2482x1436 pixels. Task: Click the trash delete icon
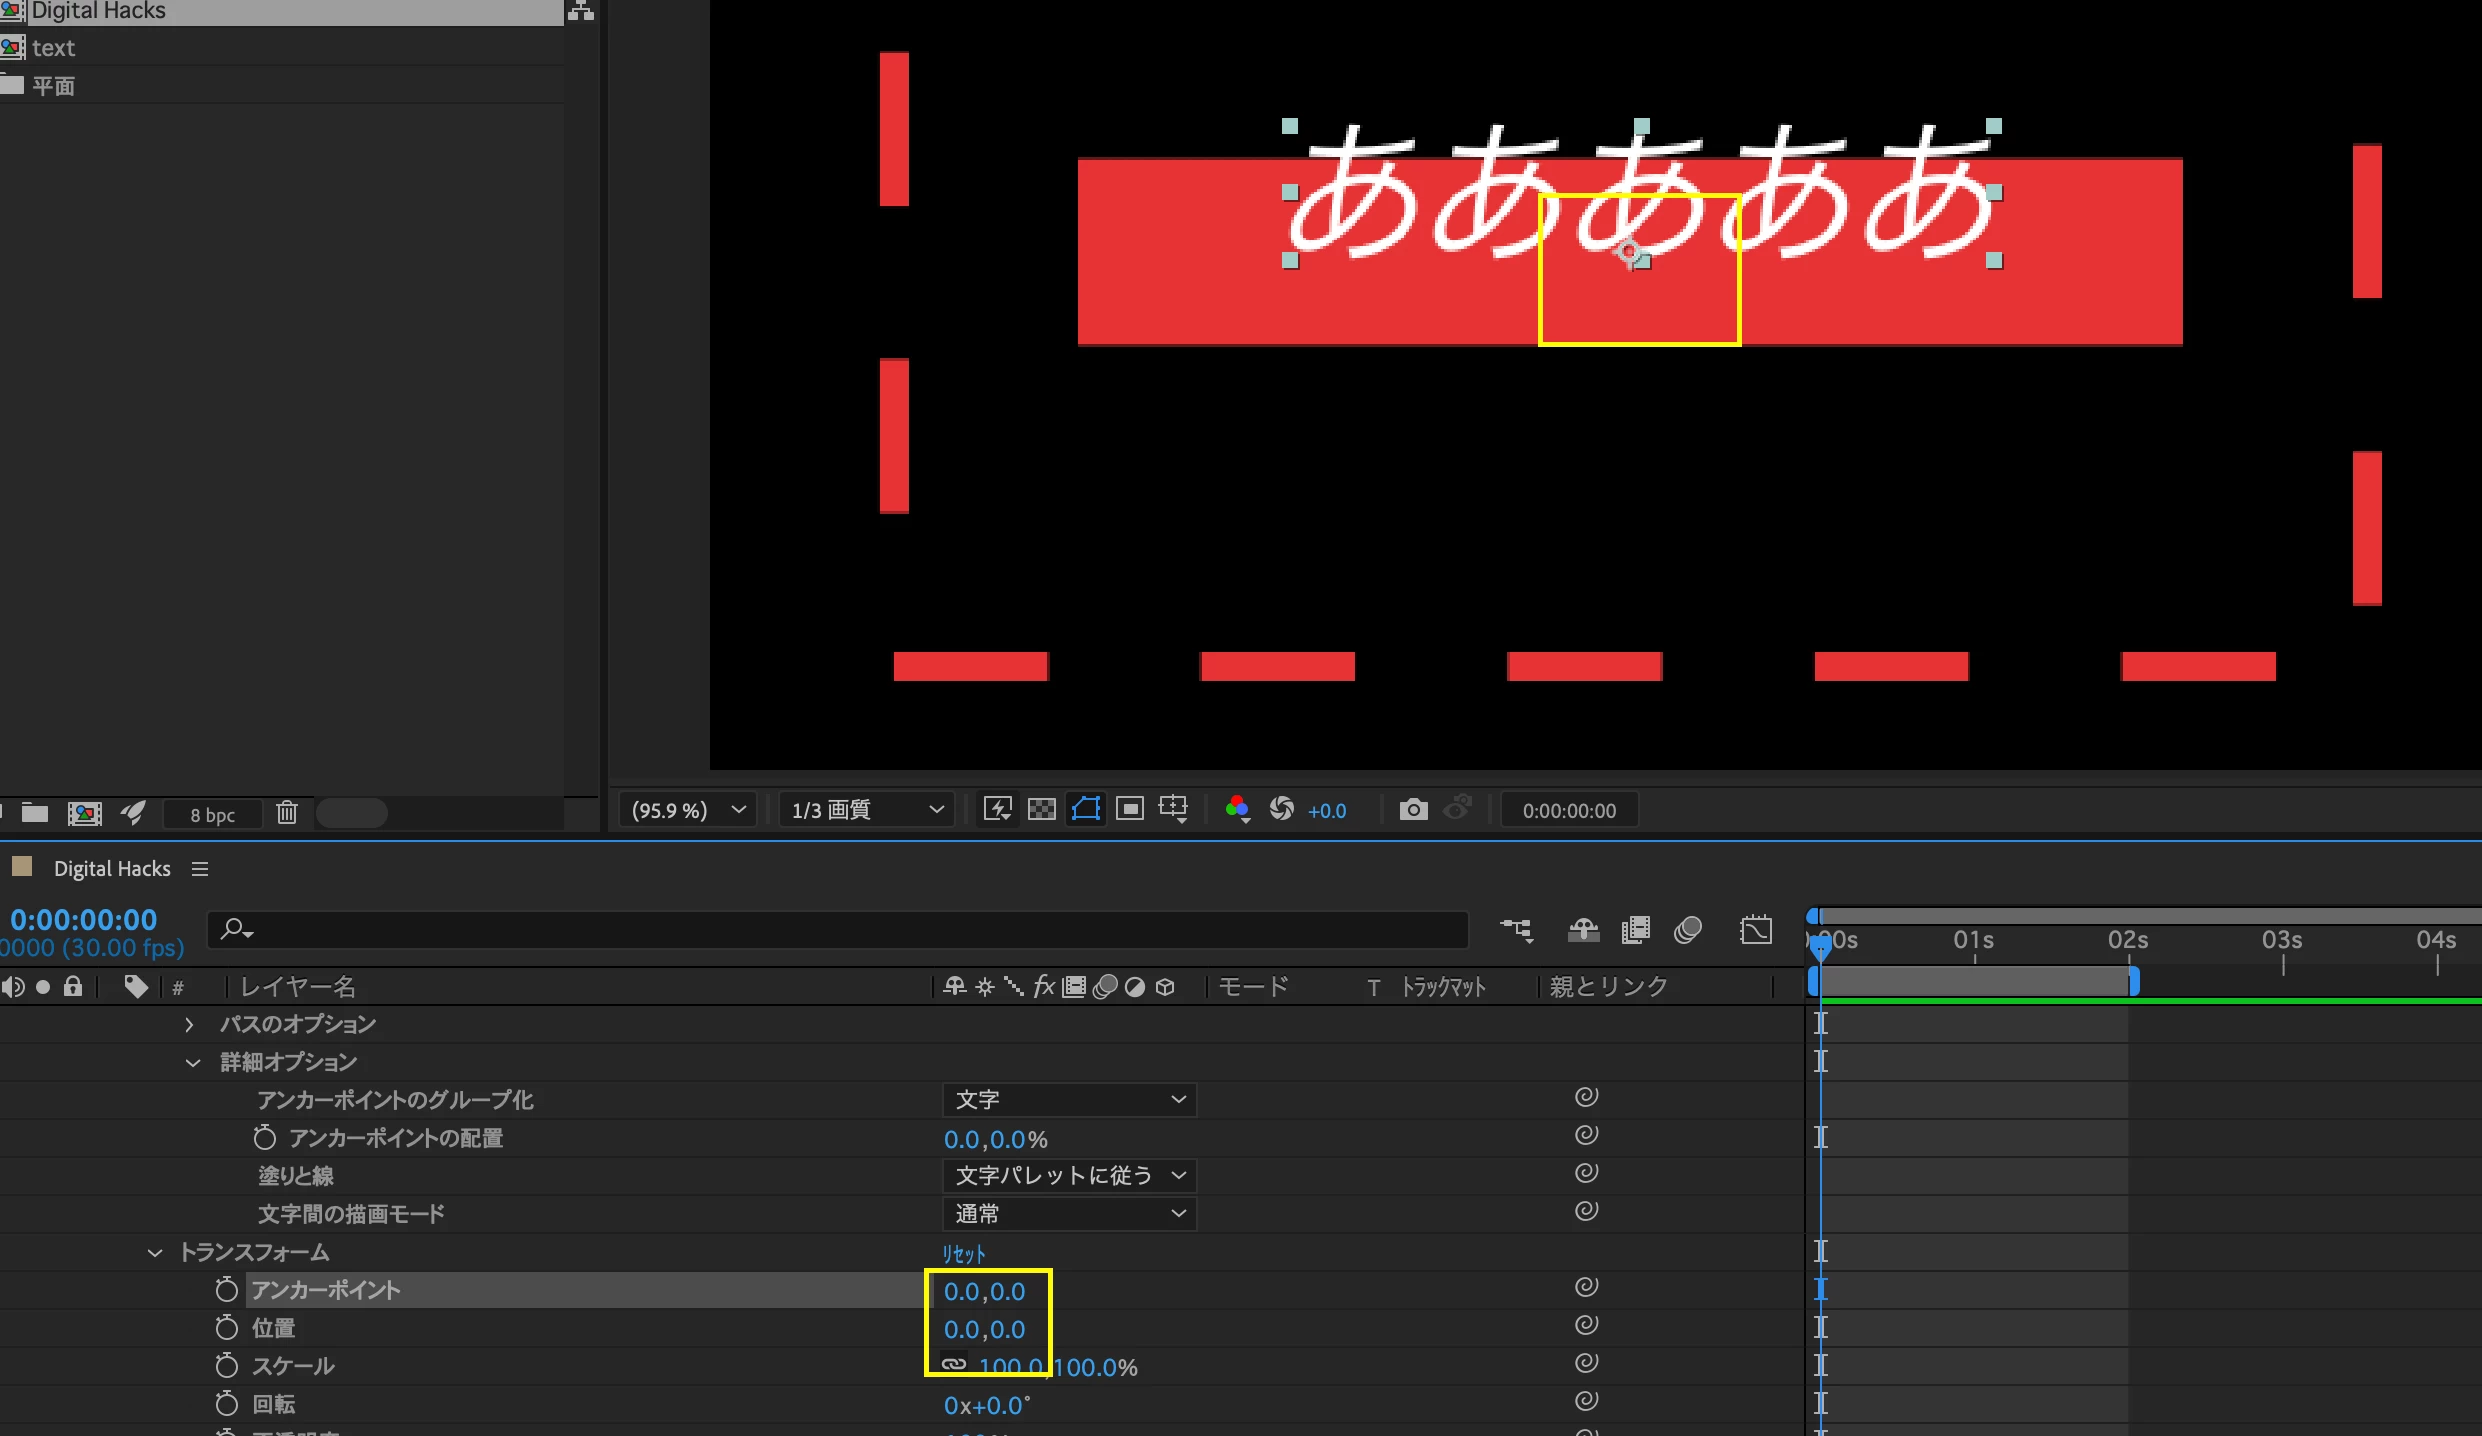point(287,812)
